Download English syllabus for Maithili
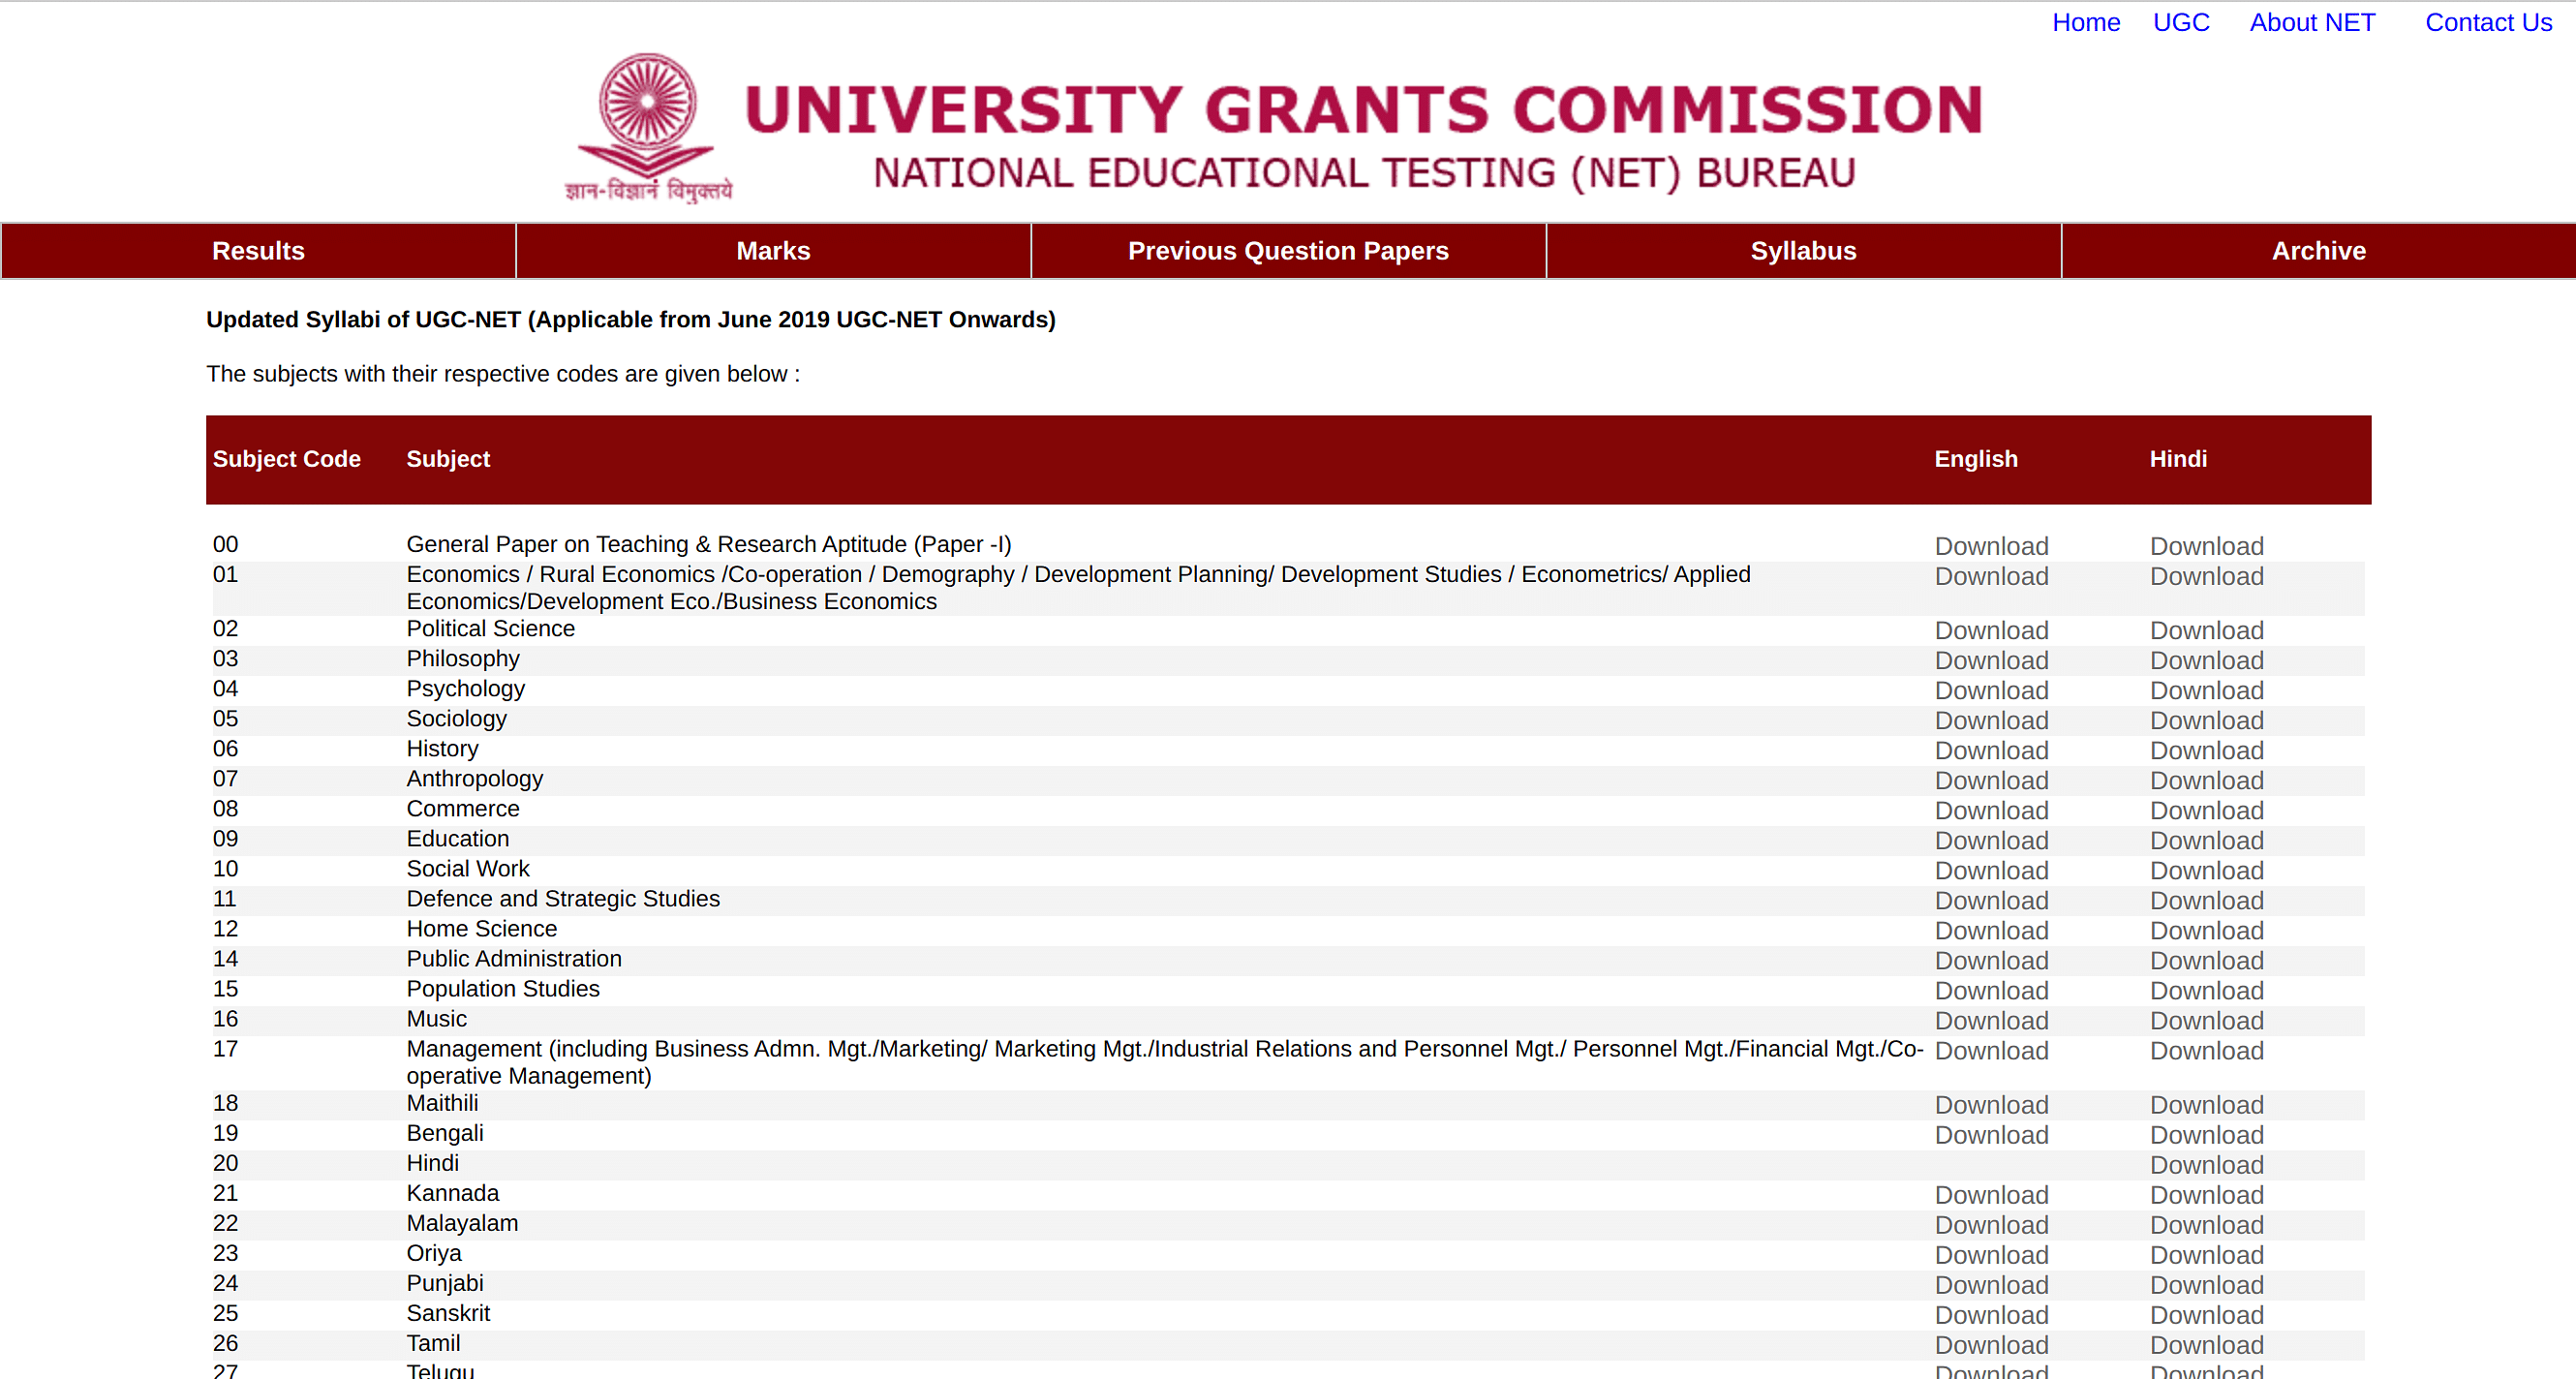Image resolution: width=2576 pixels, height=1379 pixels. pyautogui.click(x=1991, y=1104)
